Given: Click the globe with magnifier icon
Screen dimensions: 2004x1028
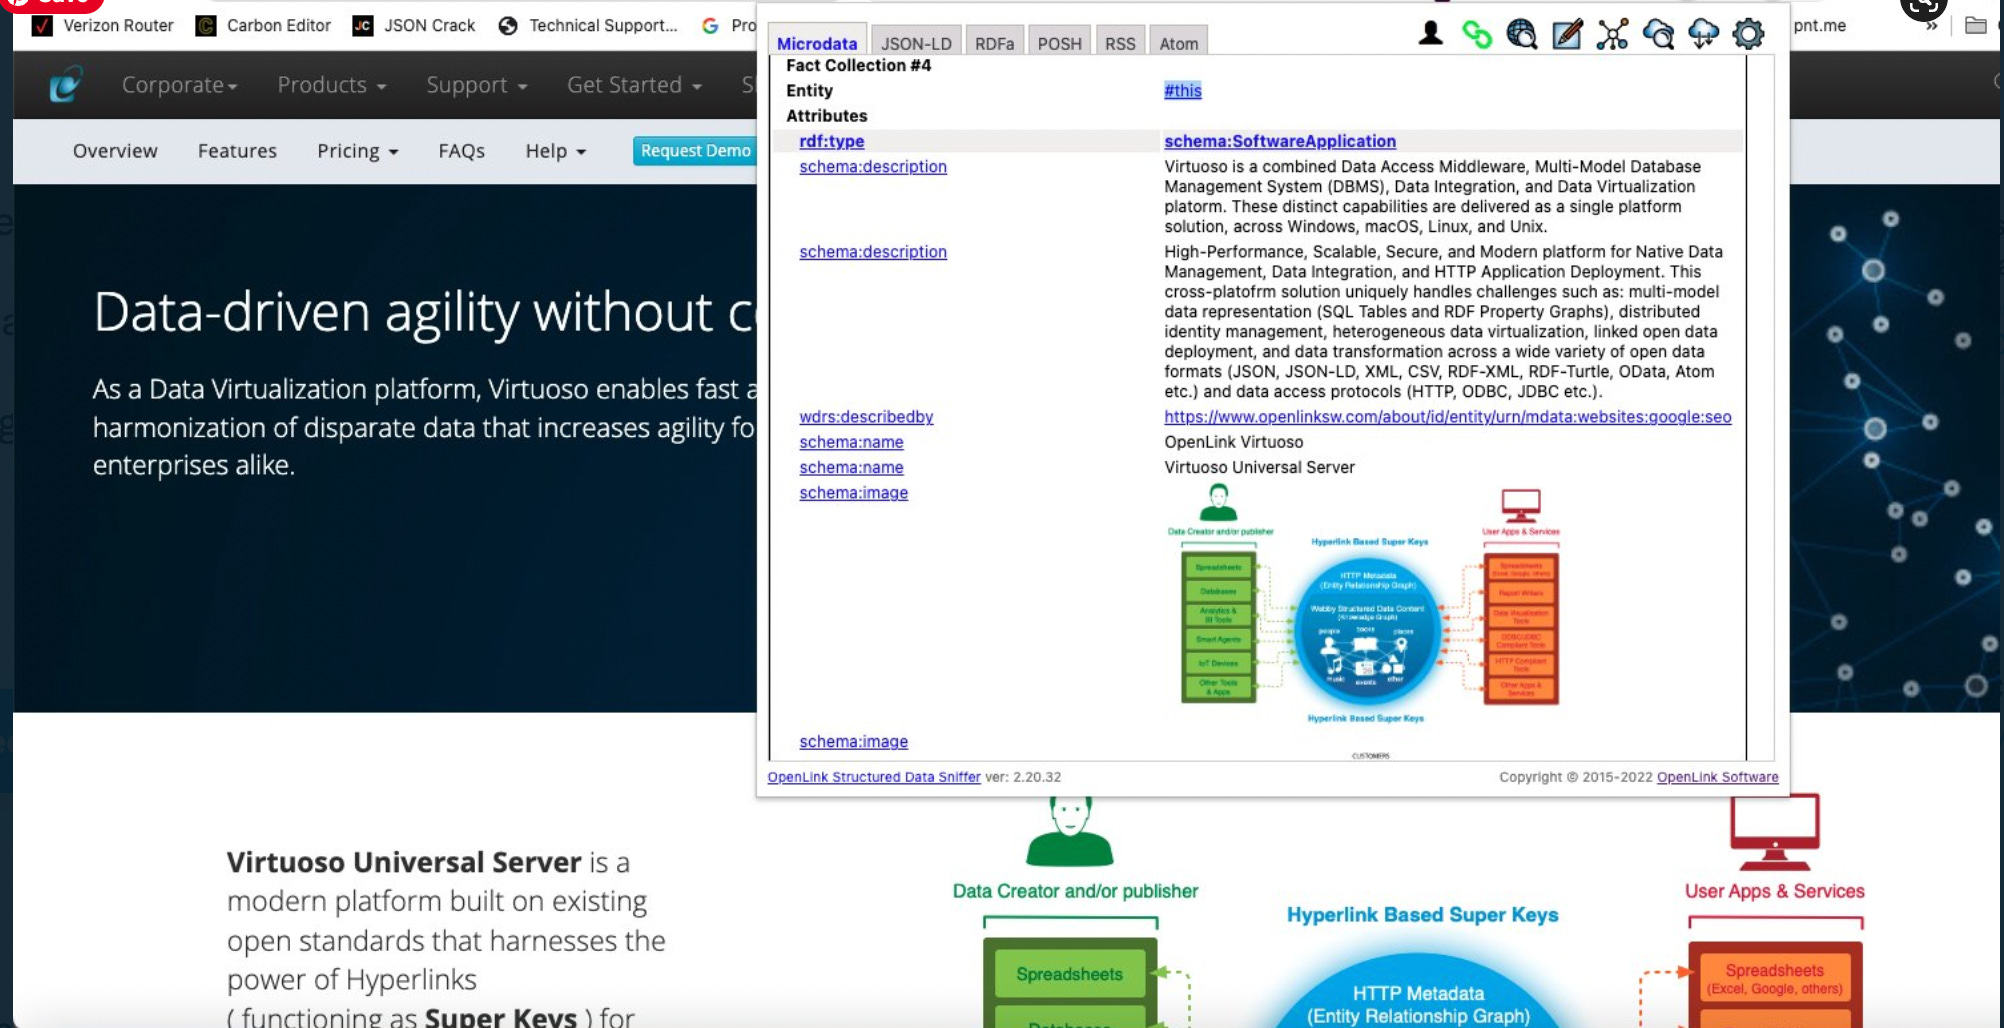Looking at the screenshot, I should (x=1522, y=34).
